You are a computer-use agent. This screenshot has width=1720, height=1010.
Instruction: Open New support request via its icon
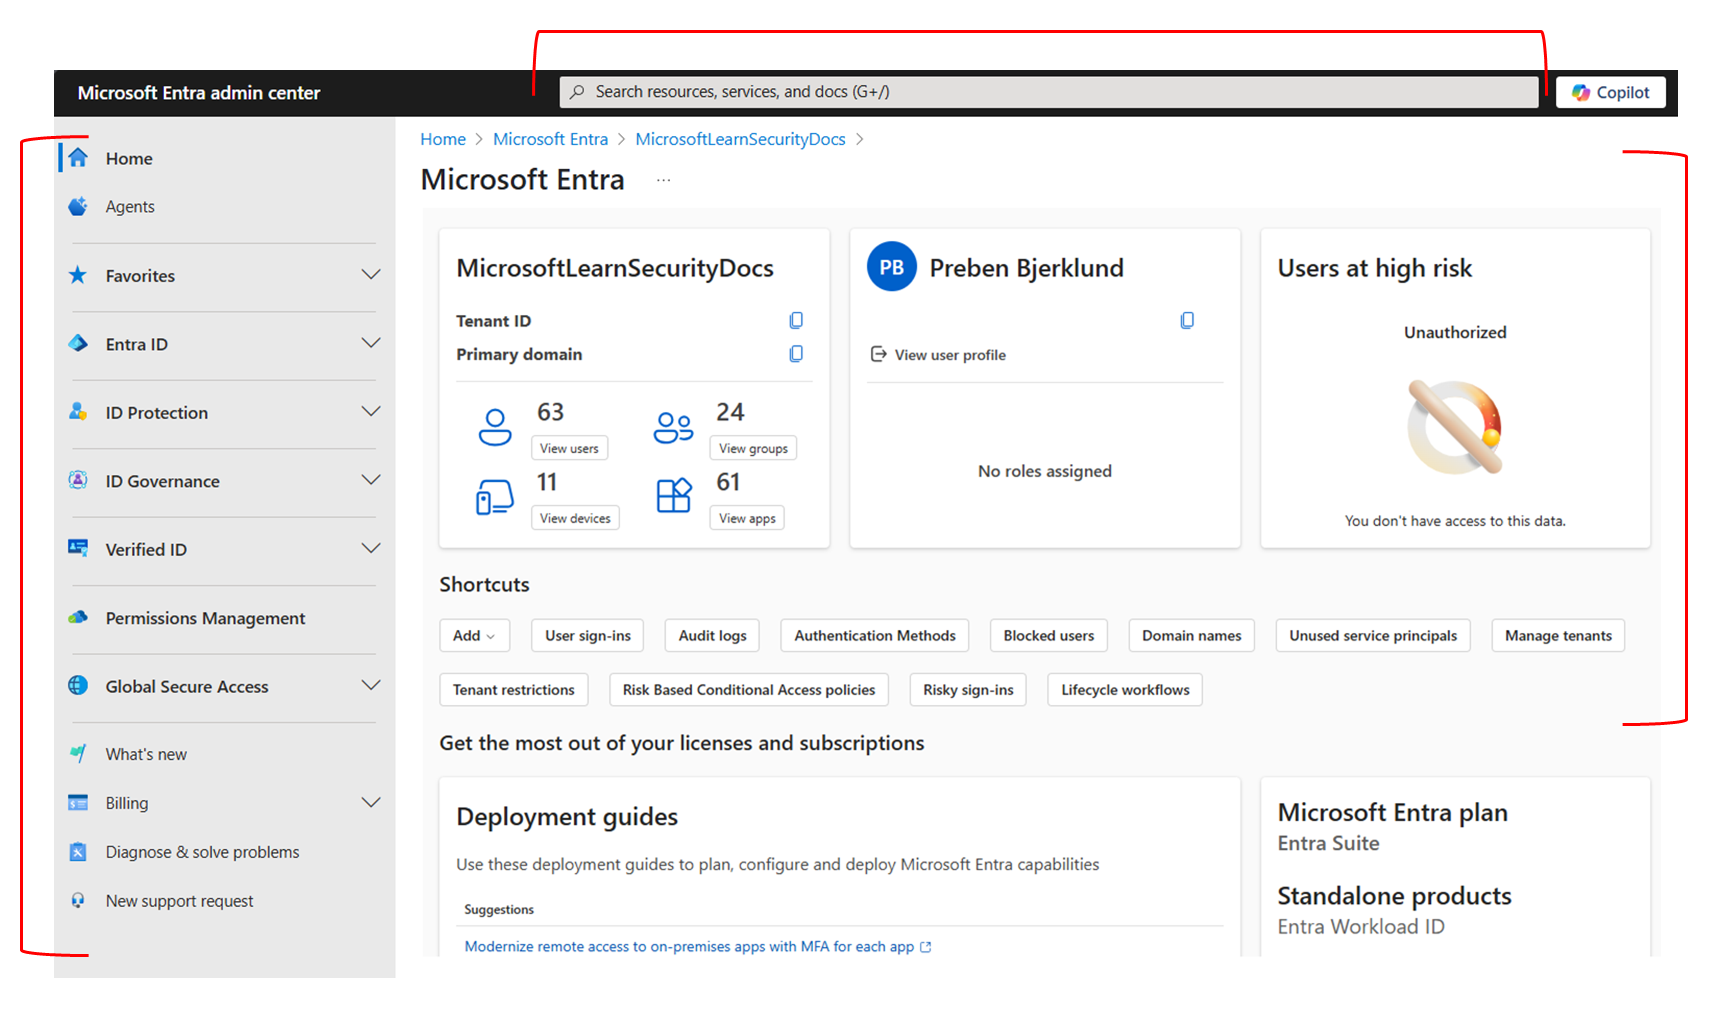point(77,900)
